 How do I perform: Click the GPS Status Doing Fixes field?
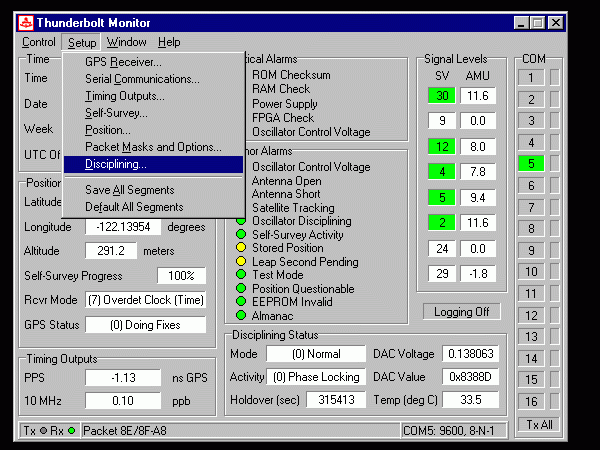[x=145, y=325]
